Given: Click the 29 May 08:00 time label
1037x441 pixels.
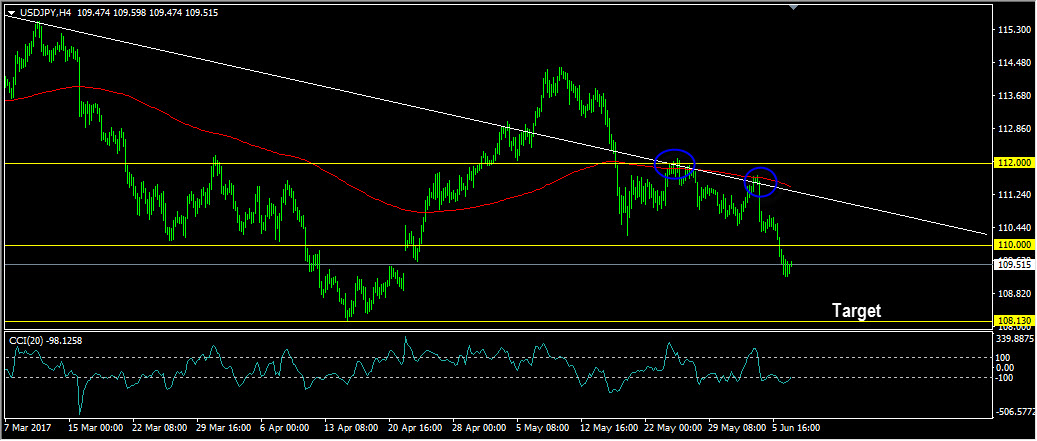Looking at the screenshot, I should [x=735, y=428].
